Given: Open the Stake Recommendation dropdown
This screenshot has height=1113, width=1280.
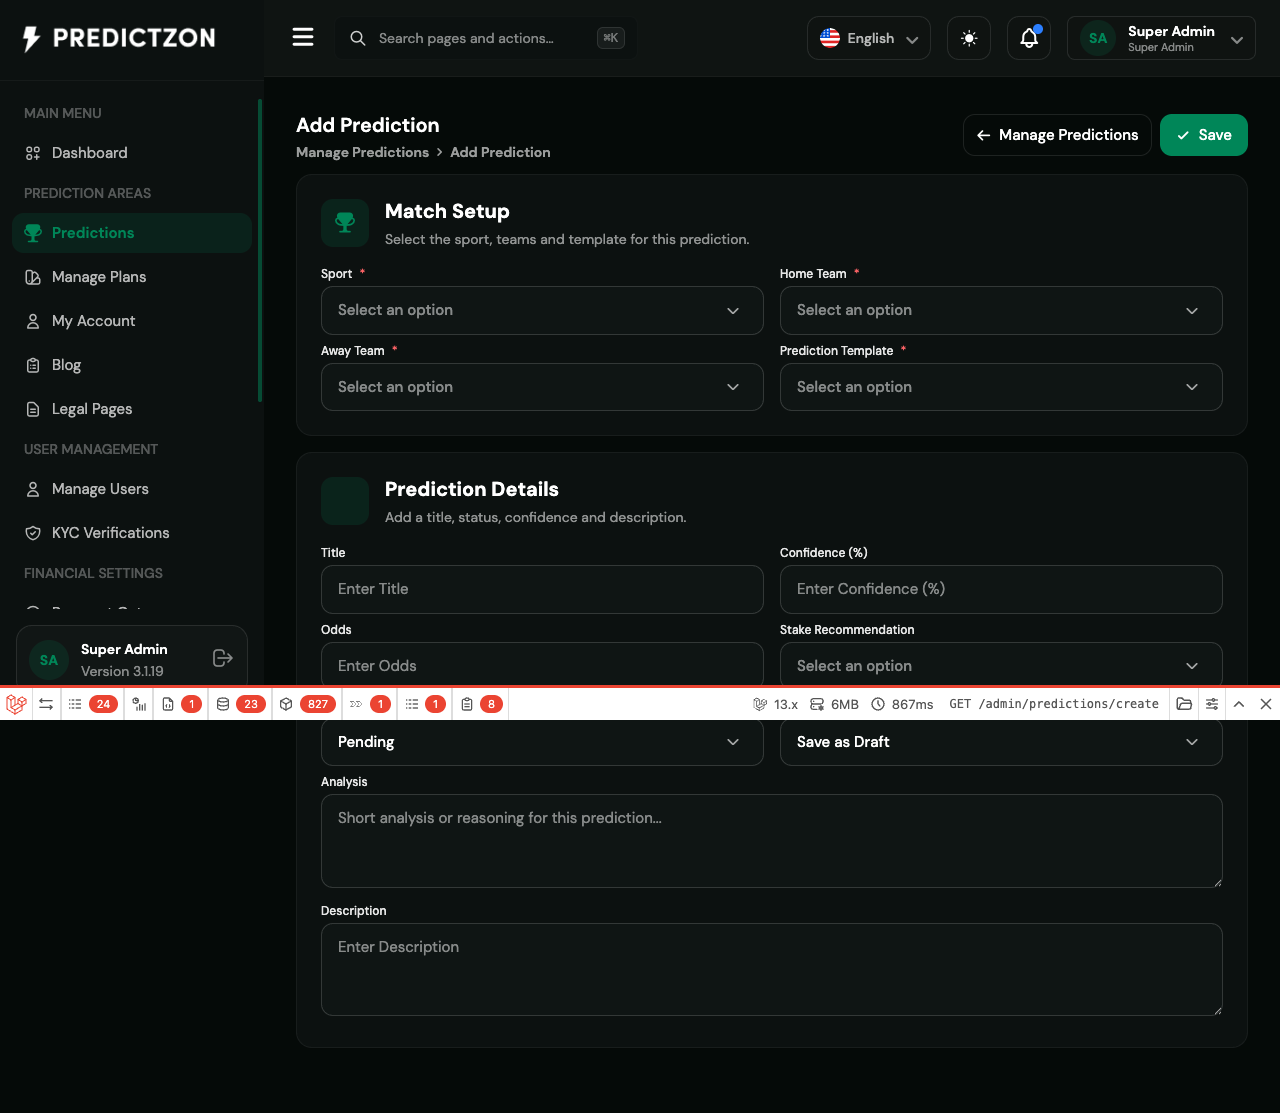Looking at the screenshot, I should tap(1001, 664).
